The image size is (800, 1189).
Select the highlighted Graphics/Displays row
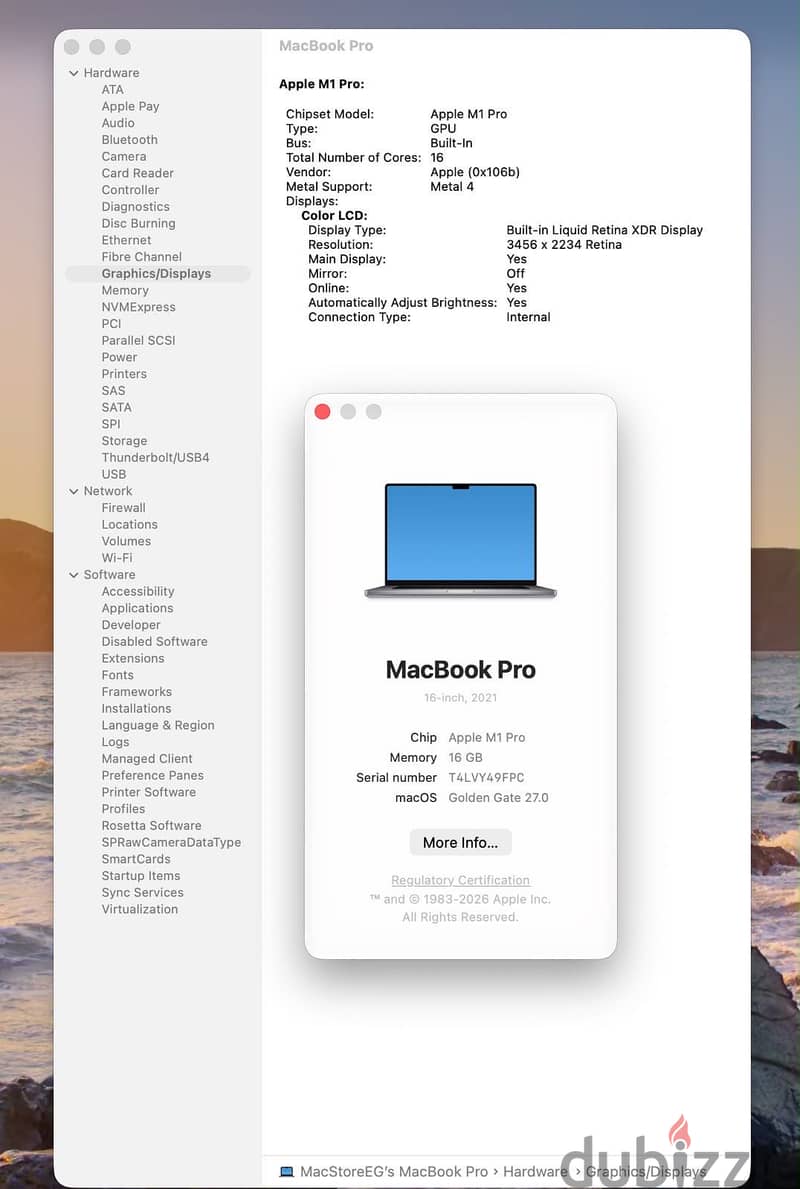pos(158,274)
